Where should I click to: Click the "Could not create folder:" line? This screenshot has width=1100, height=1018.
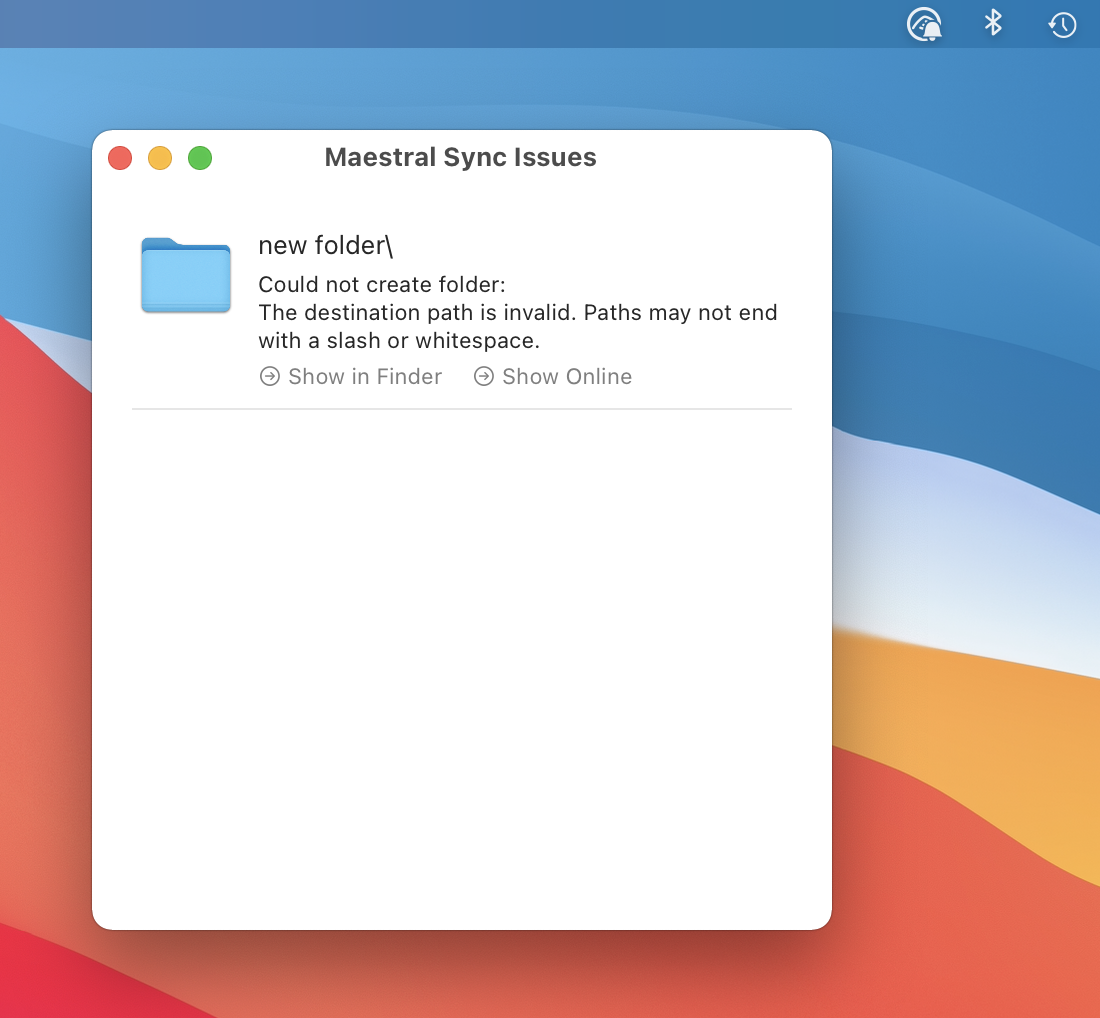tap(382, 284)
